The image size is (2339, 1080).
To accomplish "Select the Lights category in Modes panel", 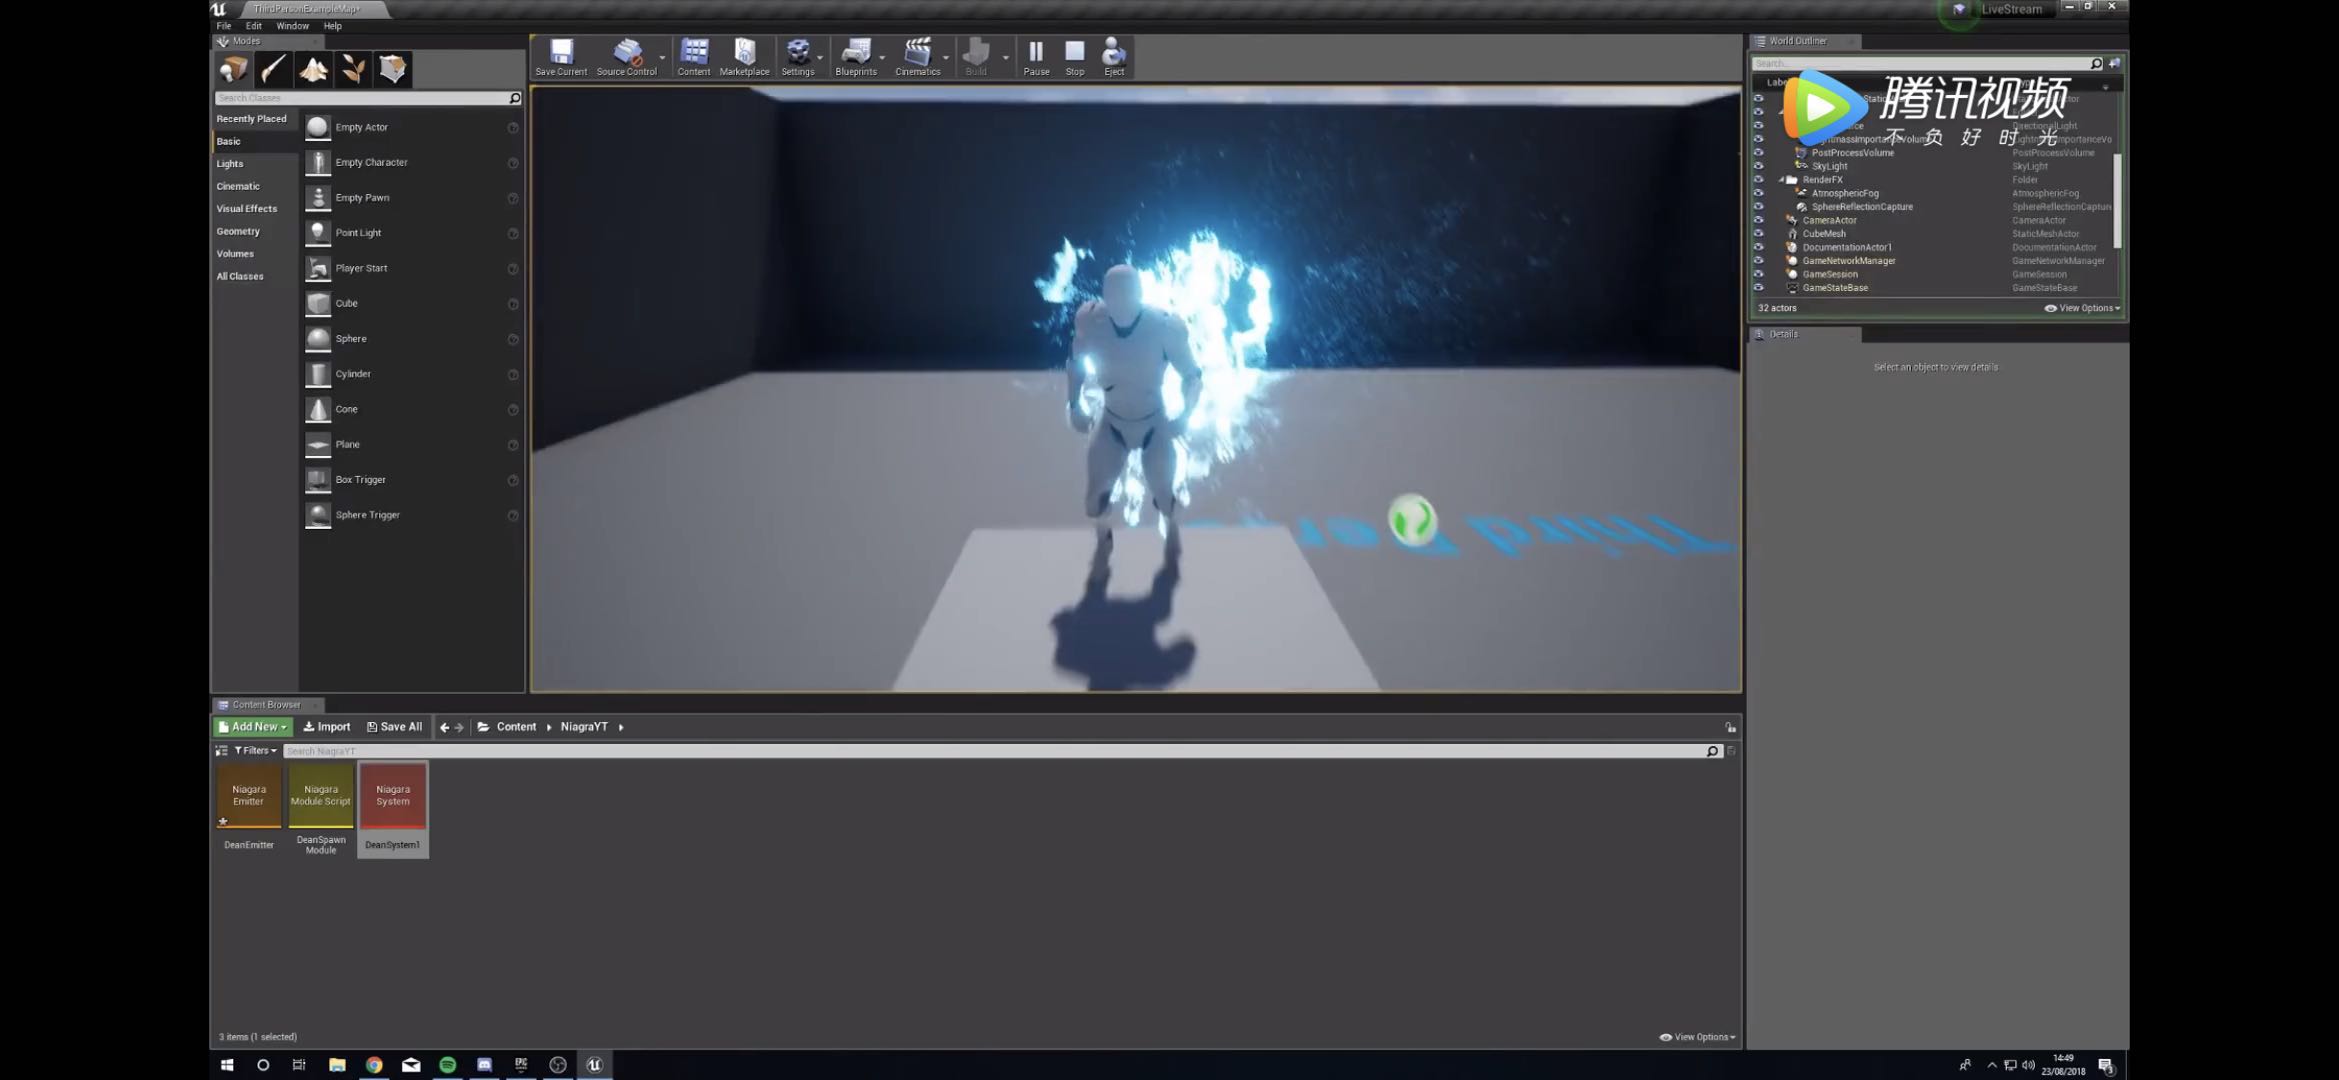I will 229,163.
